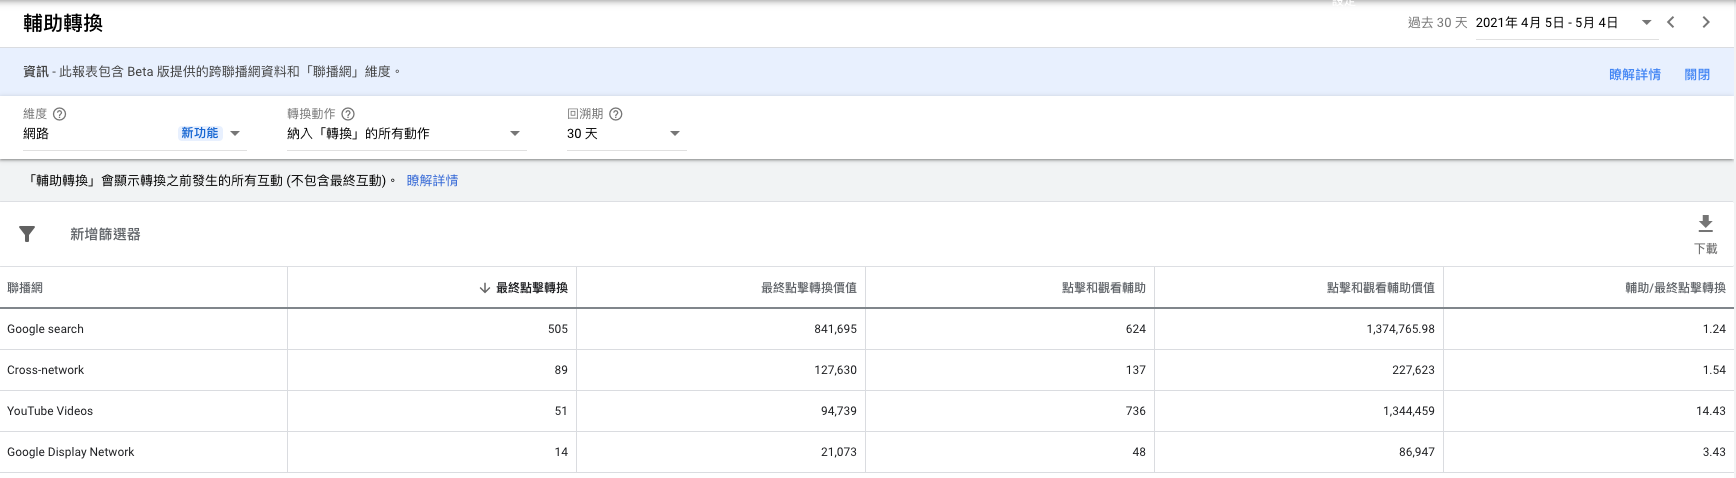Click sort arrow on 最終點擊轉換 column
Screen dimensions: 1736x478
(x=485, y=288)
